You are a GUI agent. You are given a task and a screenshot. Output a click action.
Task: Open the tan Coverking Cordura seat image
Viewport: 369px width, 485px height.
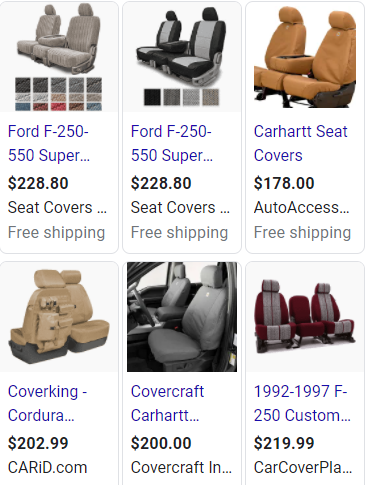pyautogui.click(x=59, y=317)
